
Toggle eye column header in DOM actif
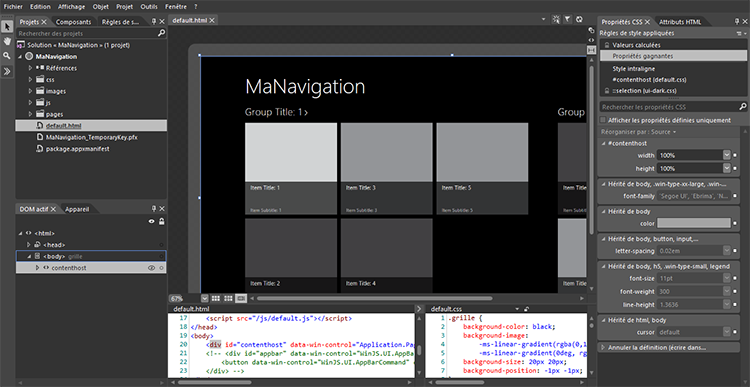[x=152, y=221]
